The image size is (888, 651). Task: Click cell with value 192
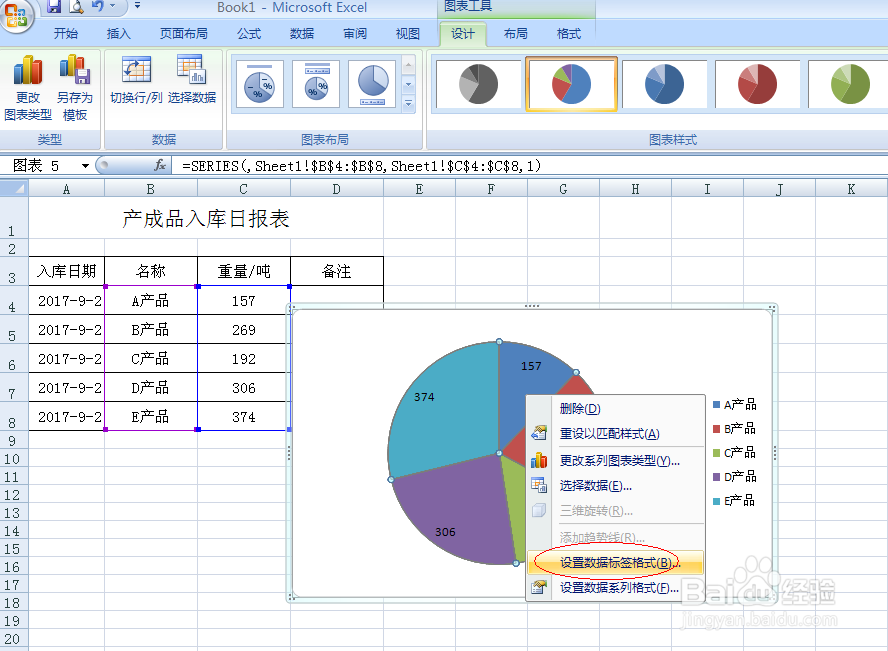(x=244, y=359)
